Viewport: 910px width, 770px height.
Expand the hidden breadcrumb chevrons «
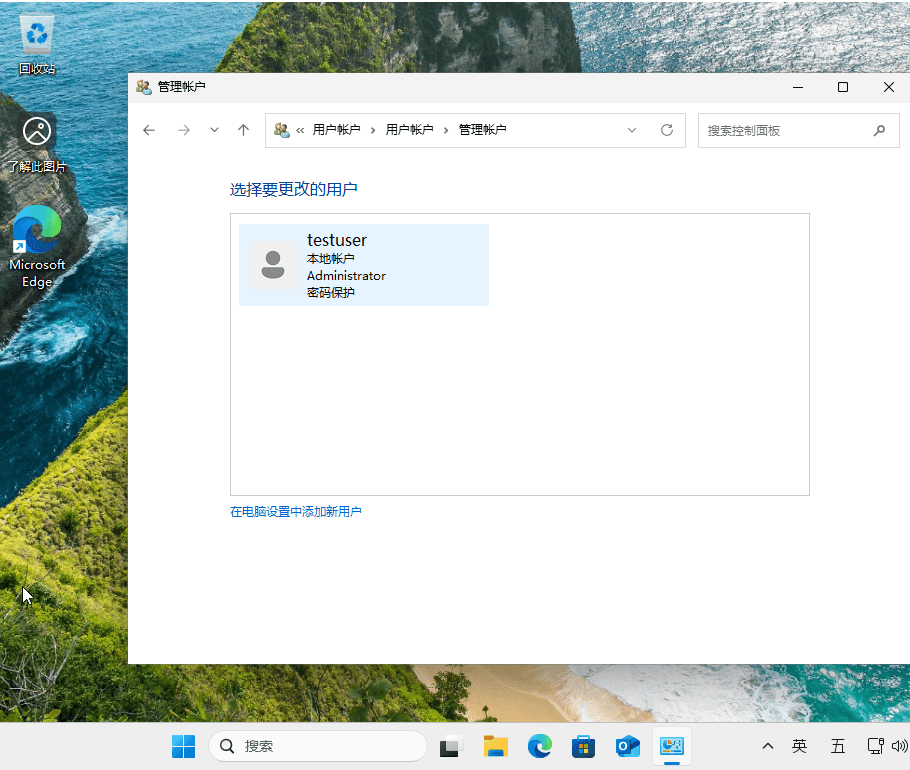[300, 131]
